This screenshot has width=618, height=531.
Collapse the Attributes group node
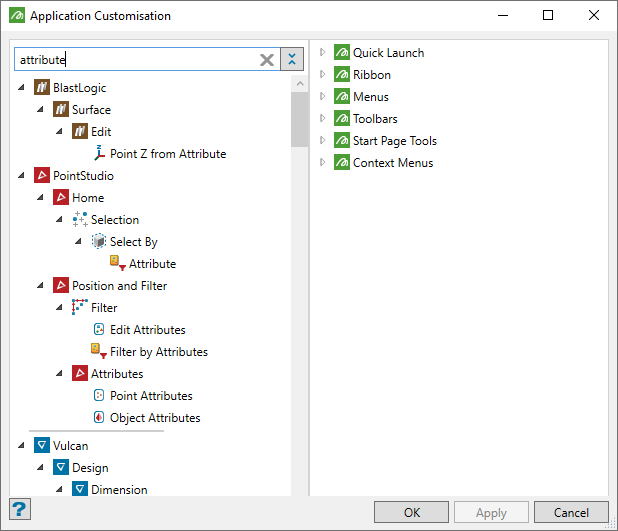tap(59, 373)
